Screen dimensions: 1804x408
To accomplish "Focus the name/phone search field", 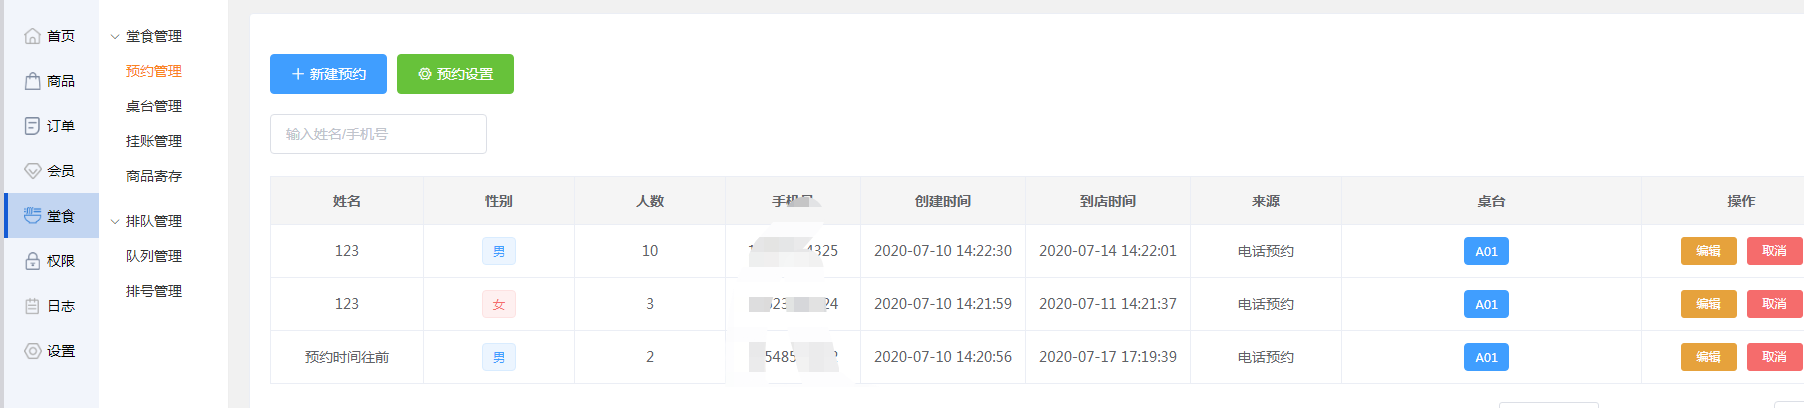I will coord(378,134).
